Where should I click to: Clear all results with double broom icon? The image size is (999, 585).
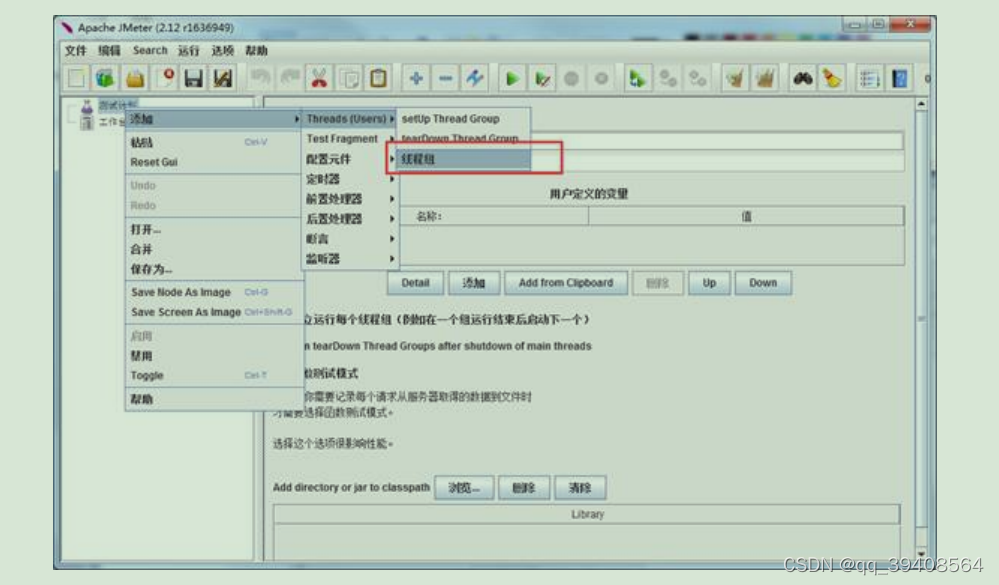[x=765, y=78]
